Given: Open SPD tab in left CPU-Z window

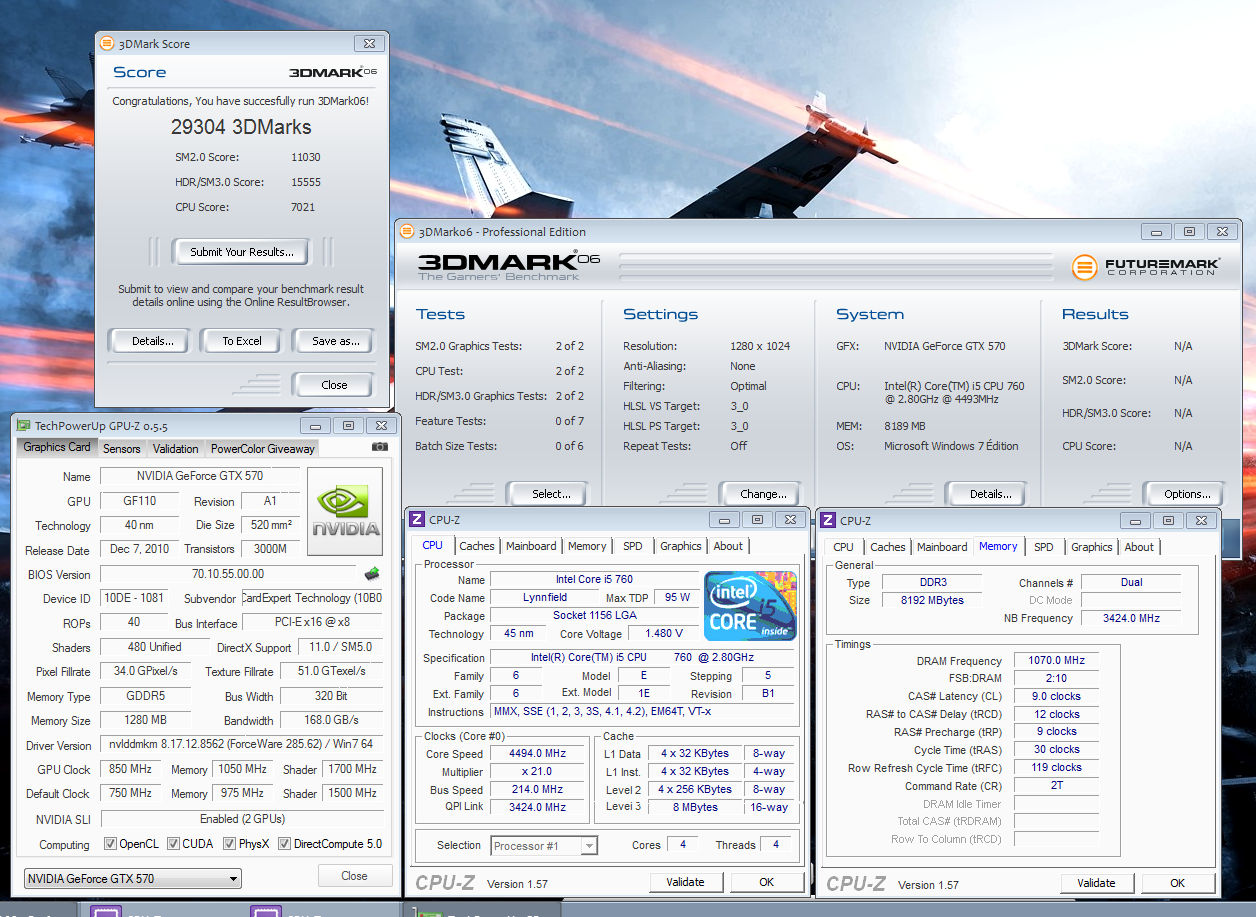Looking at the screenshot, I should pyautogui.click(x=633, y=546).
